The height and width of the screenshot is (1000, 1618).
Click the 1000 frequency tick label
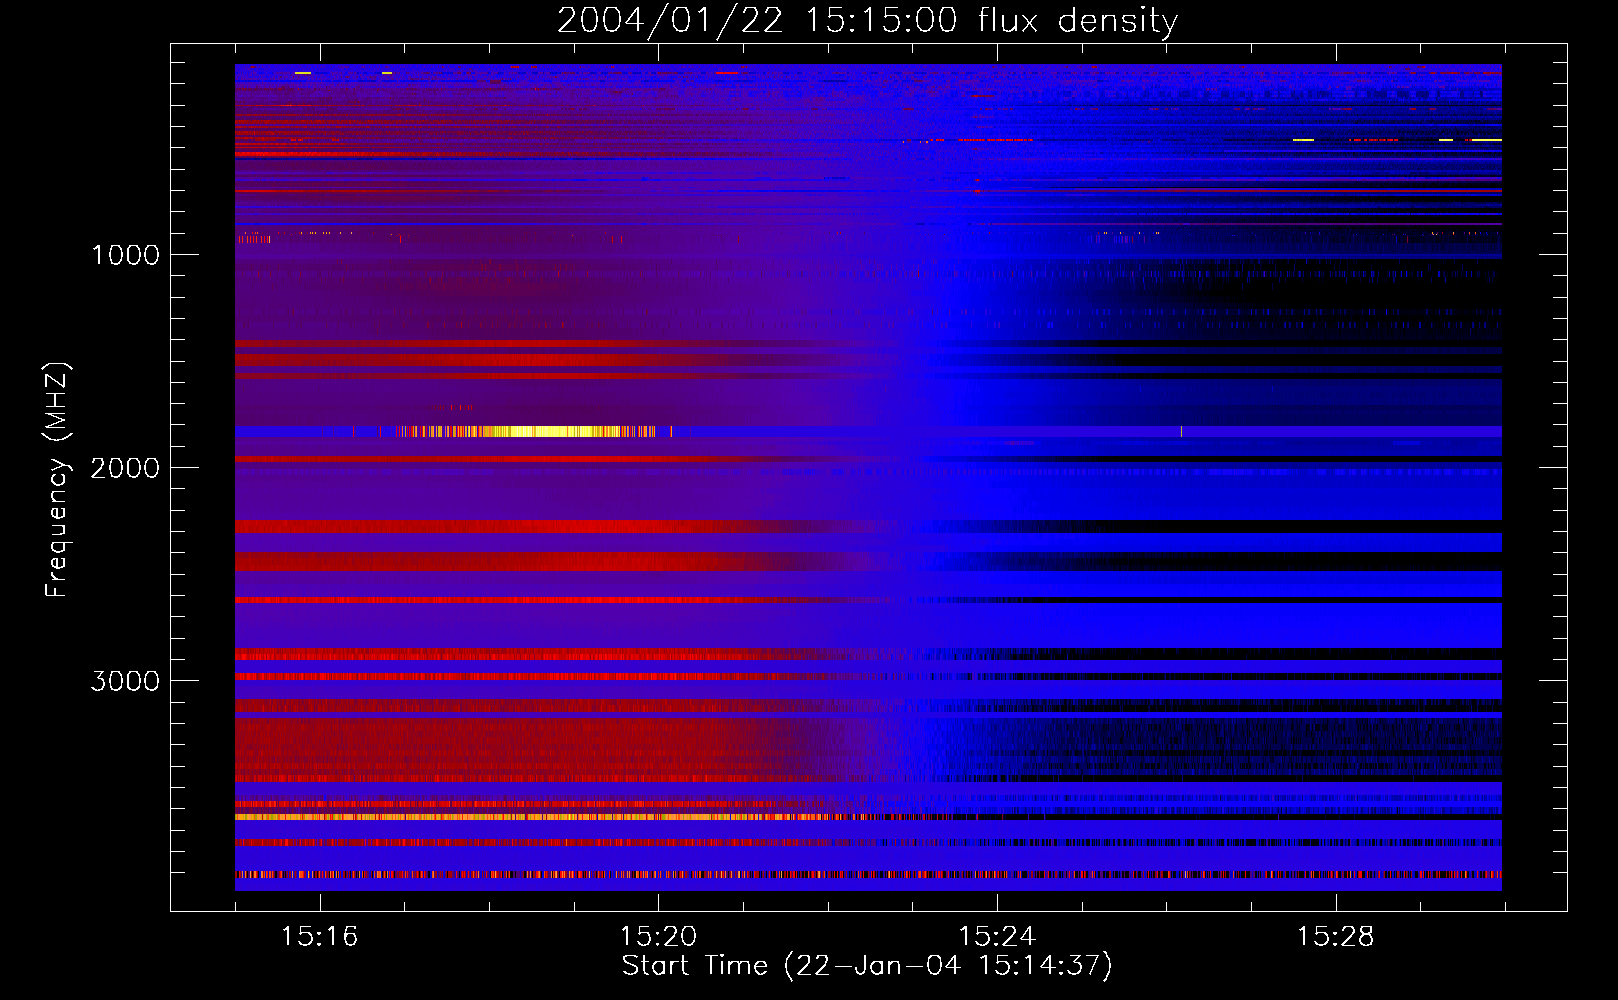[125, 255]
